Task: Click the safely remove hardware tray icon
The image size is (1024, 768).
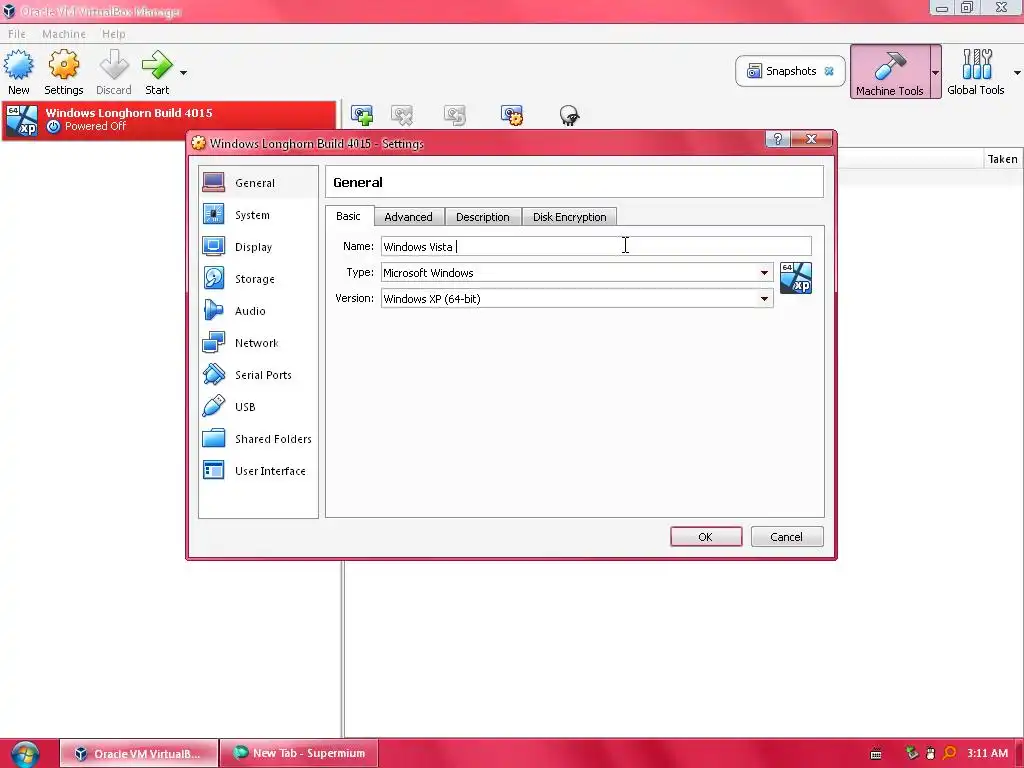Action: tap(912, 754)
